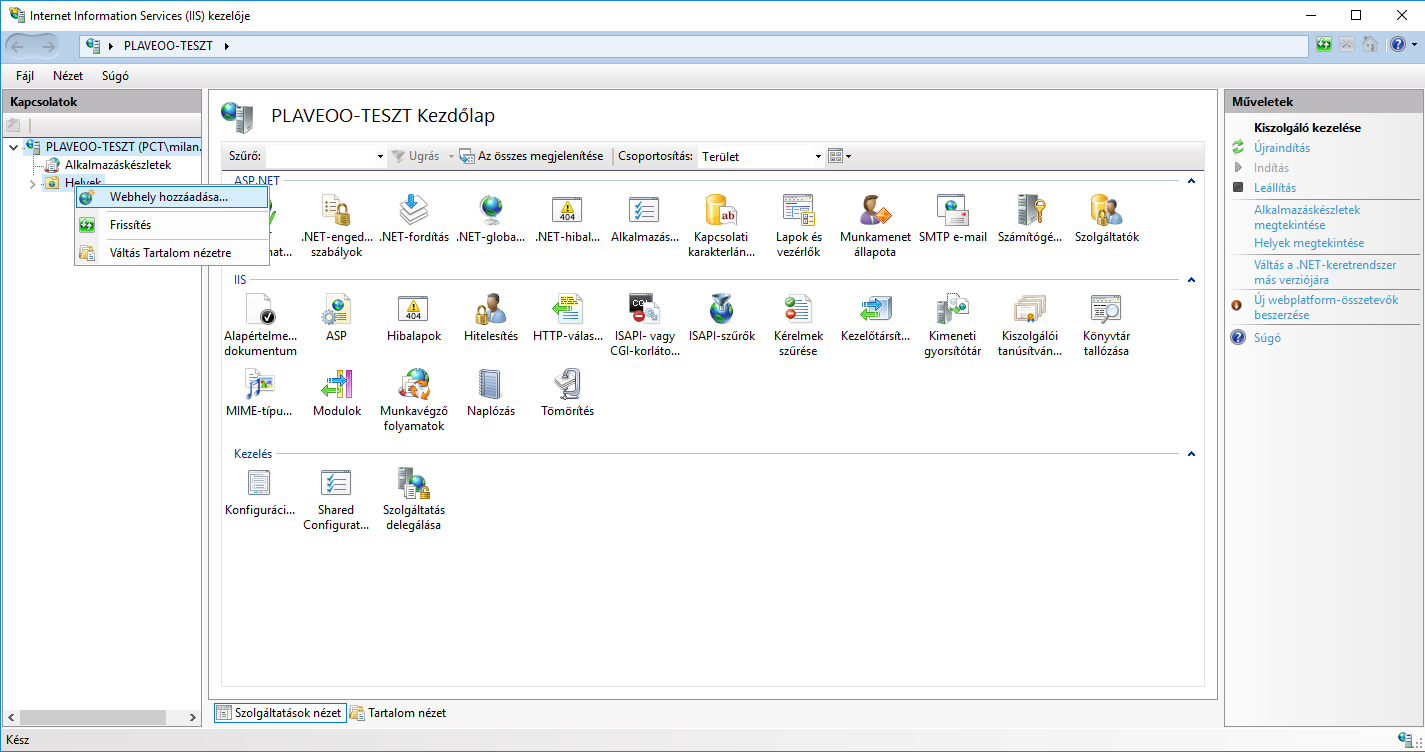This screenshot has height=752, width=1425.
Task: Open the Tömörítés compression icon
Action: (567, 384)
